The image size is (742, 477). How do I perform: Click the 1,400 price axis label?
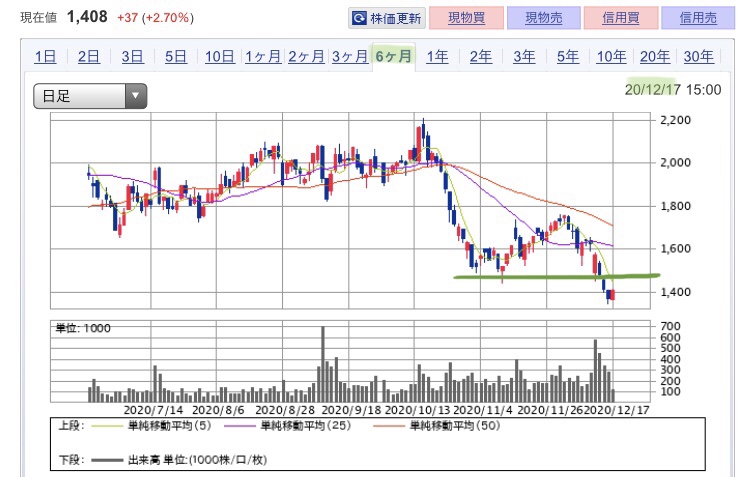pos(675,292)
